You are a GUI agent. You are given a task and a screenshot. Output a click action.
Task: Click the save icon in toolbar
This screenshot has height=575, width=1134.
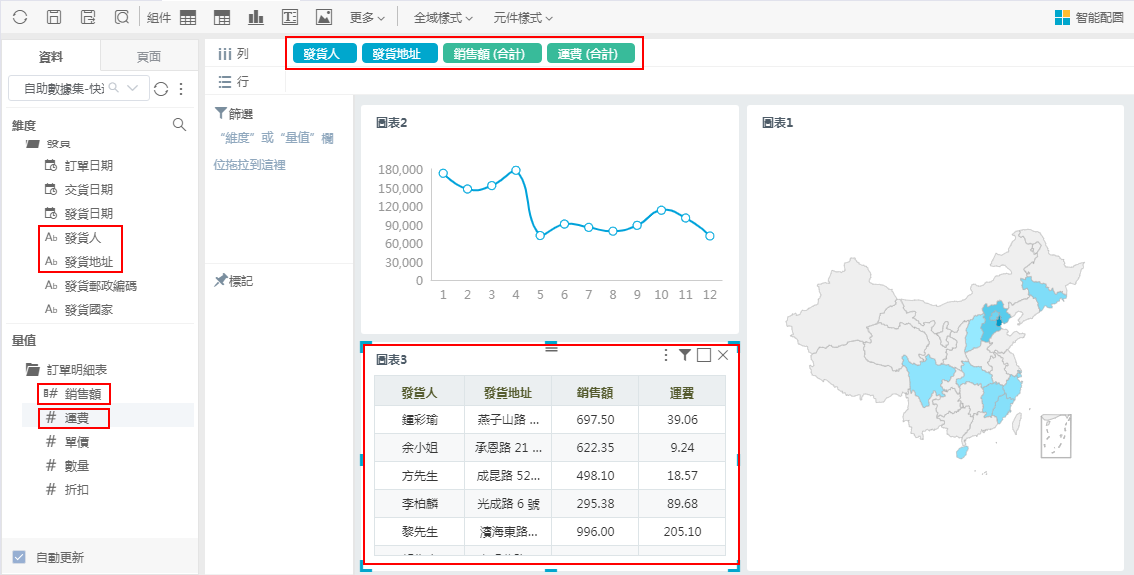(x=55, y=17)
